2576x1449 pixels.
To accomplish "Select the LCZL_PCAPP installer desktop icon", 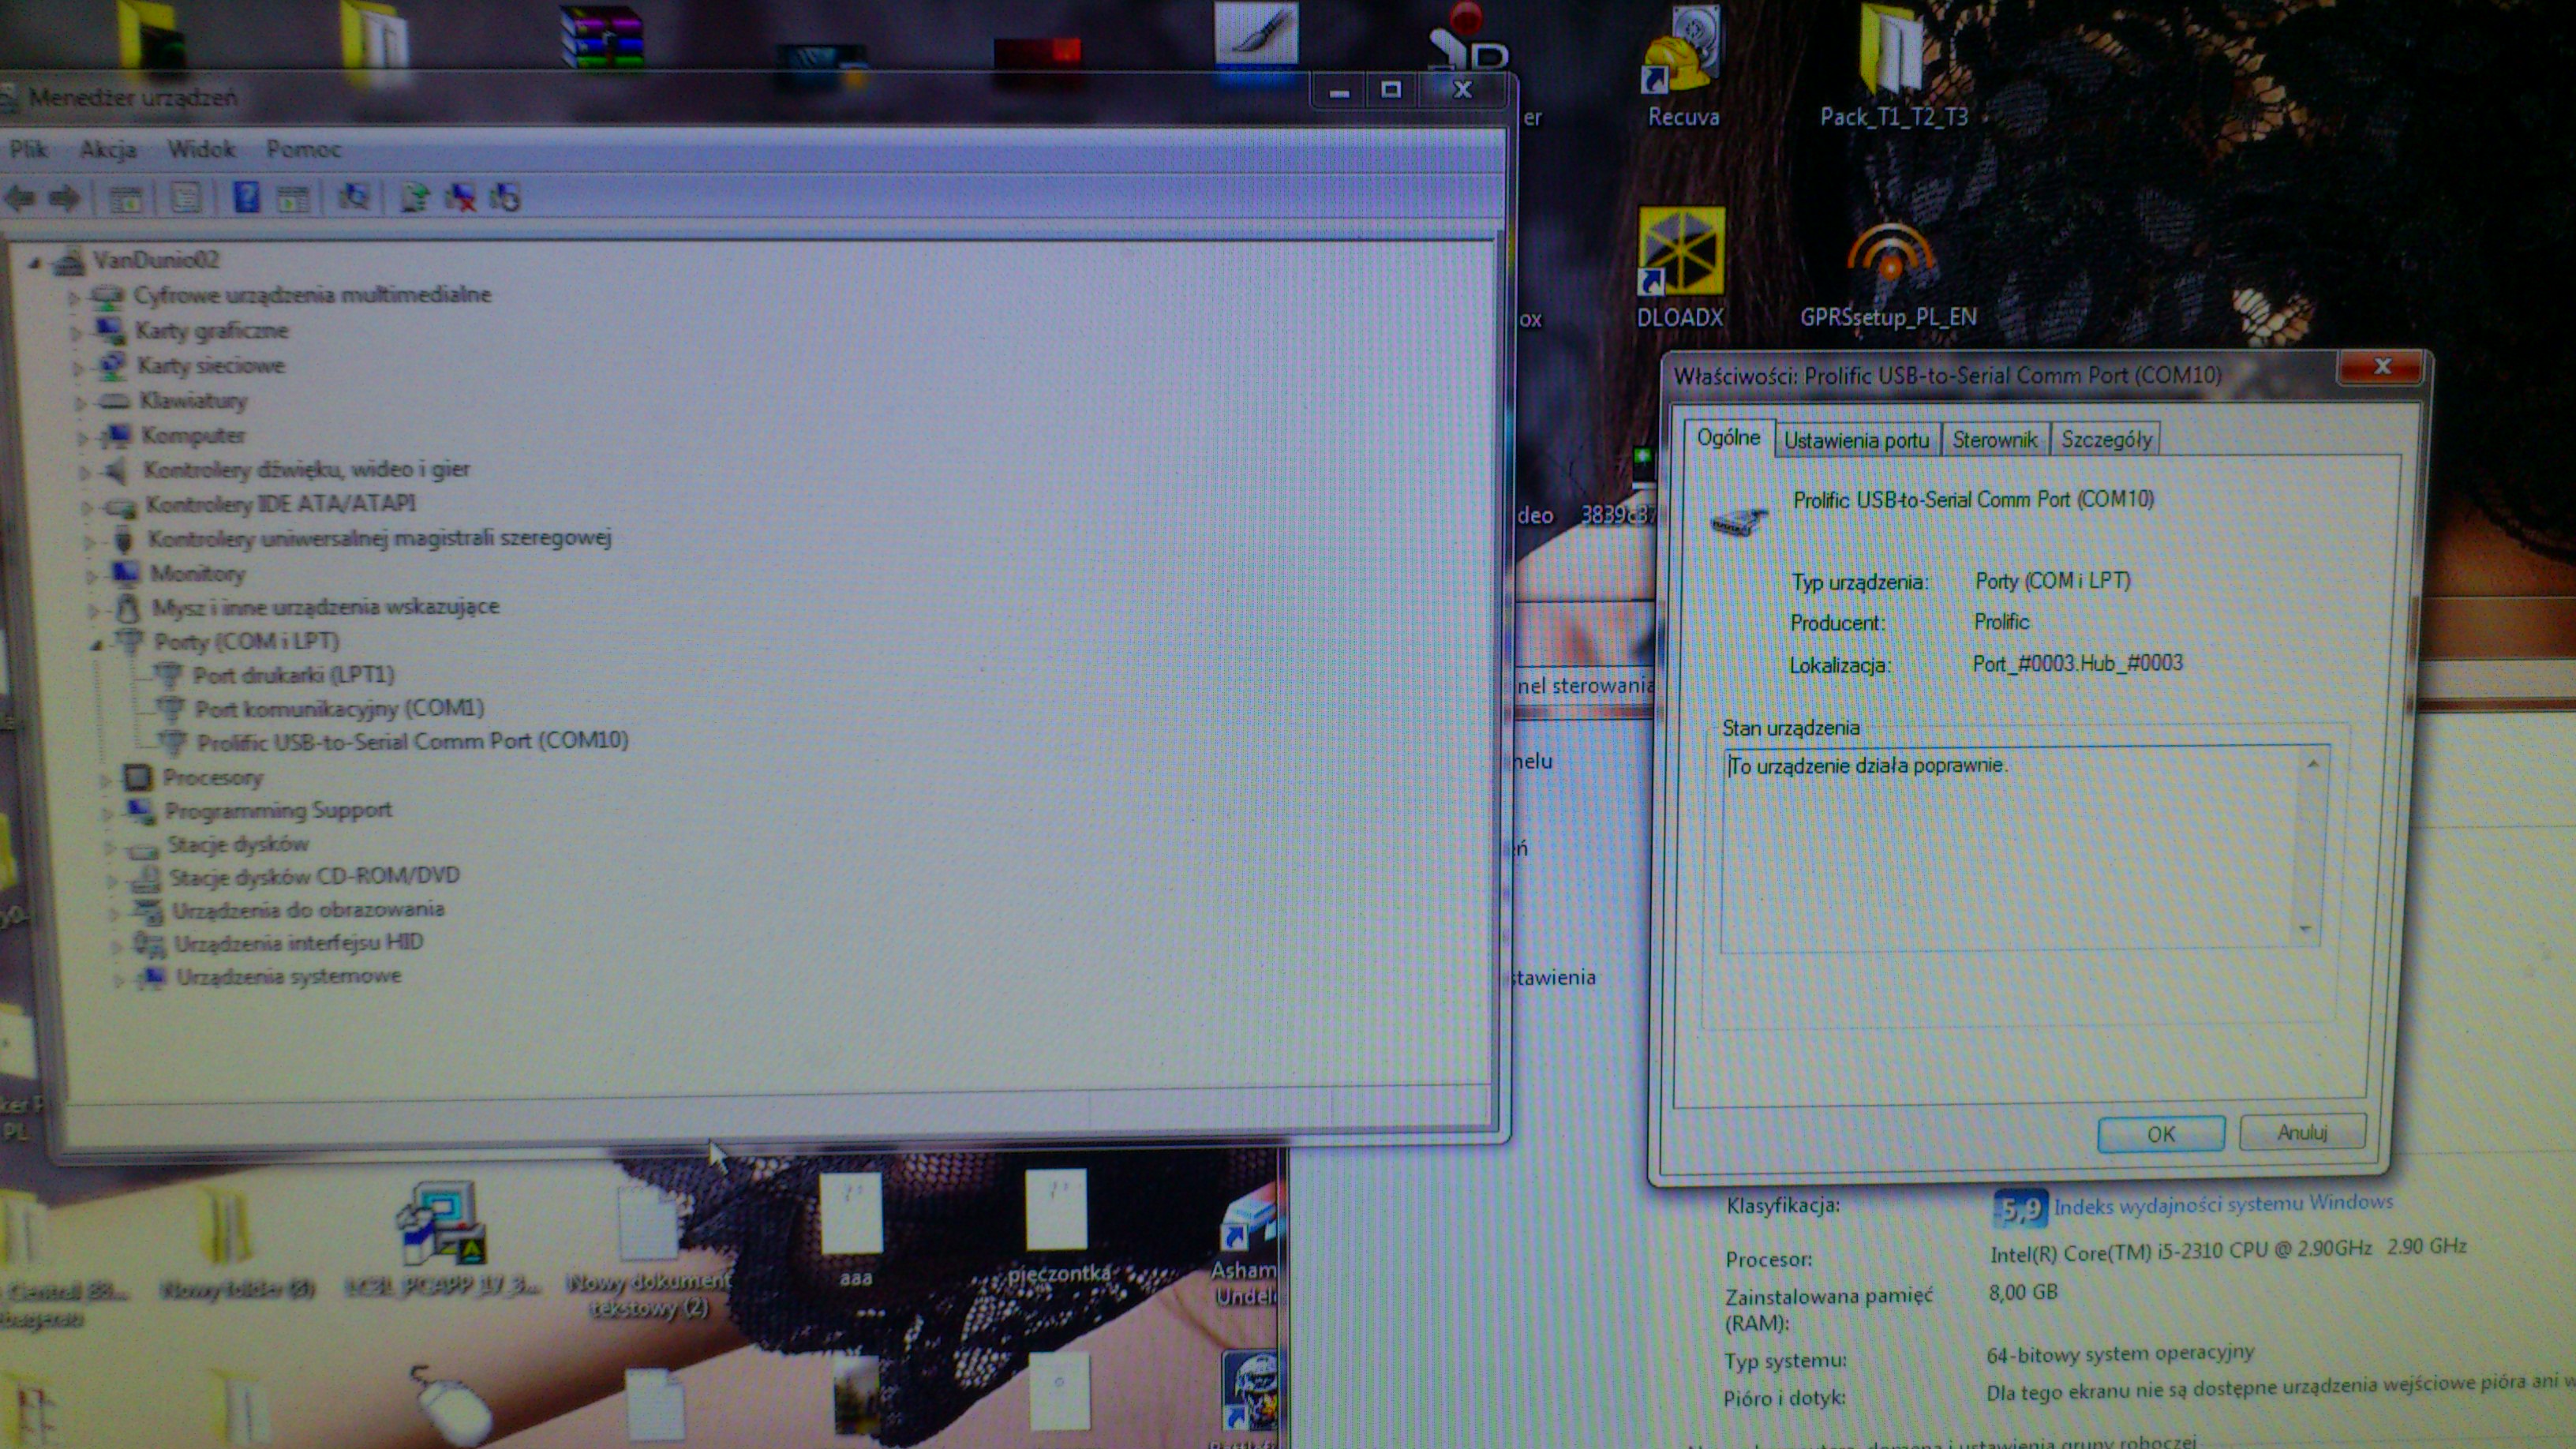I will click(442, 1240).
